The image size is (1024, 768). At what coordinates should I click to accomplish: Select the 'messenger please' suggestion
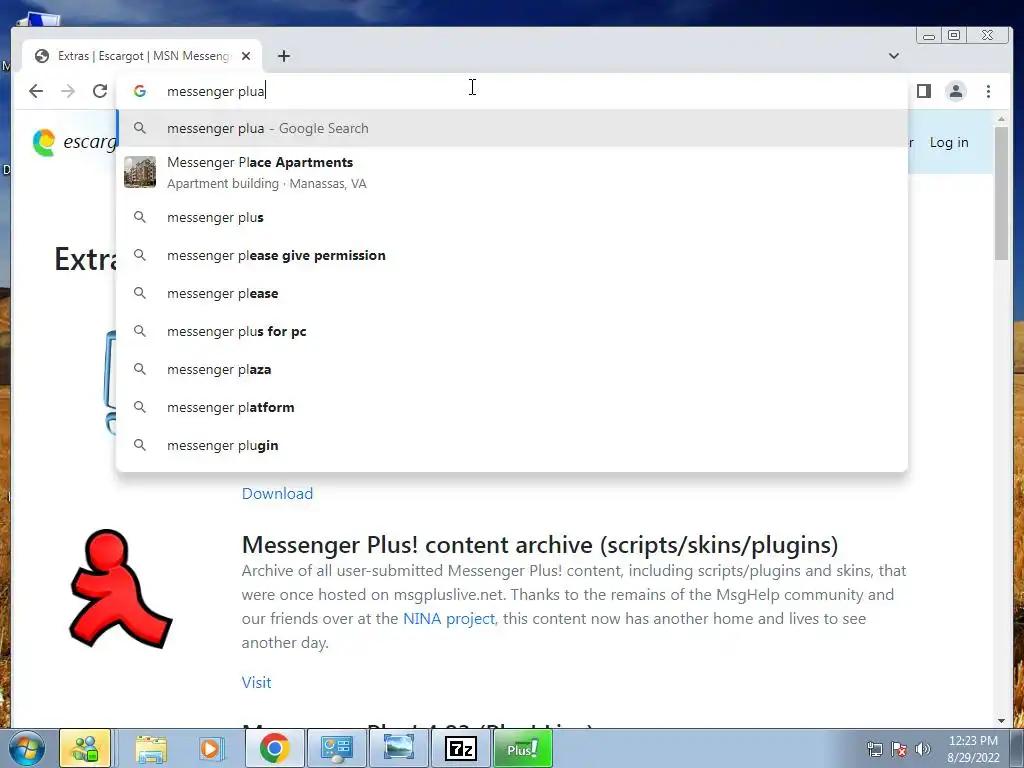[x=512, y=293]
